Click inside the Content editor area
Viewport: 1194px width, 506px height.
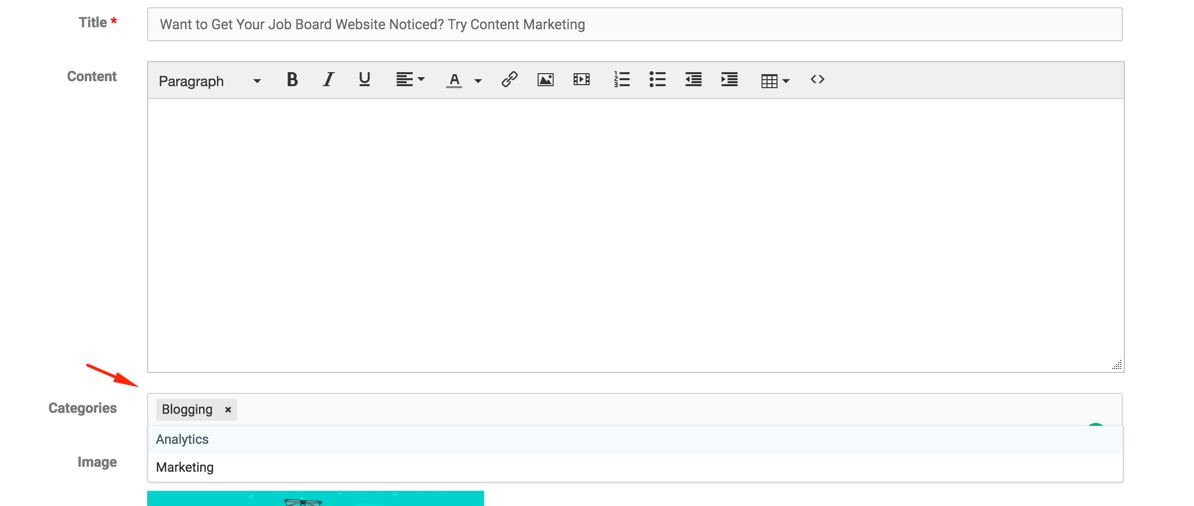click(636, 235)
